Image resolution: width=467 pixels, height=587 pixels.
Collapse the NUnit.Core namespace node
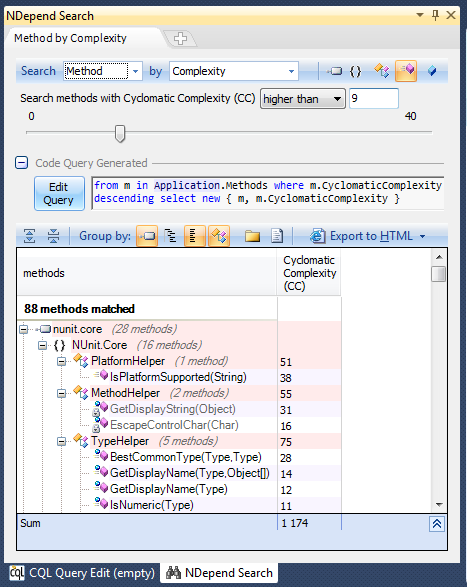point(43,345)
